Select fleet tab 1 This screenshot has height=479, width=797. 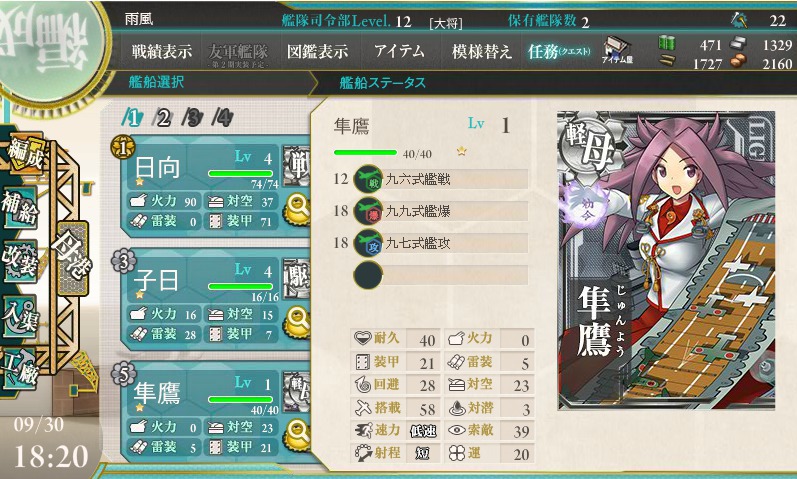click(133, 117)
